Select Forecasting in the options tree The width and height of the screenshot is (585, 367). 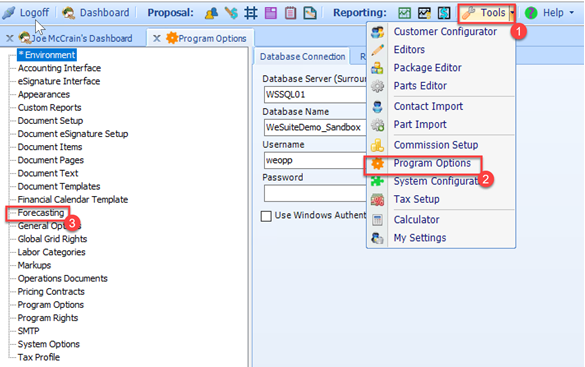(41, 213)
